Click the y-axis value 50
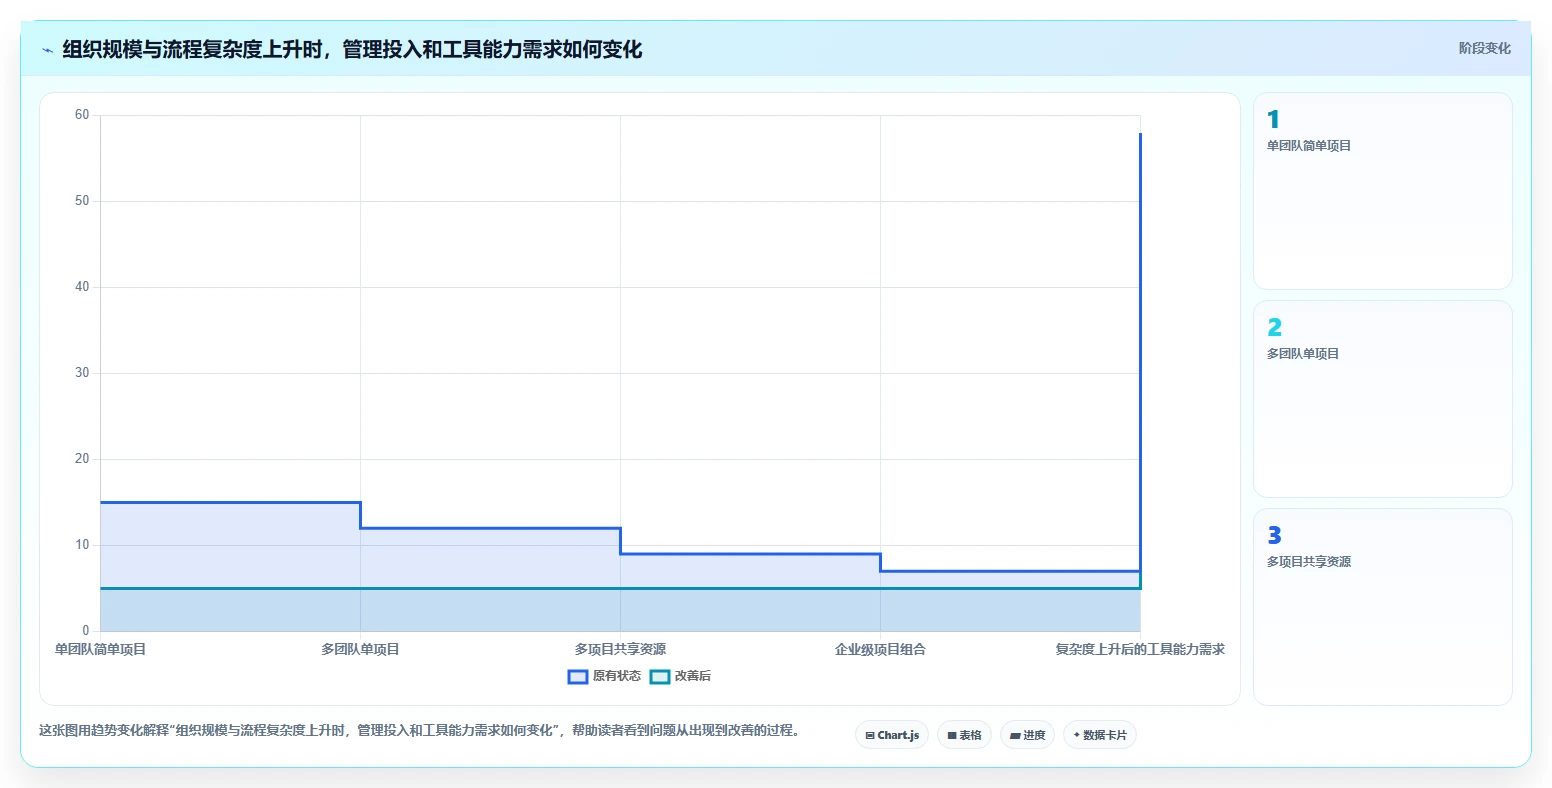Image resolution: width=1552 pixels, height=788 pixels. pos(82,201)
